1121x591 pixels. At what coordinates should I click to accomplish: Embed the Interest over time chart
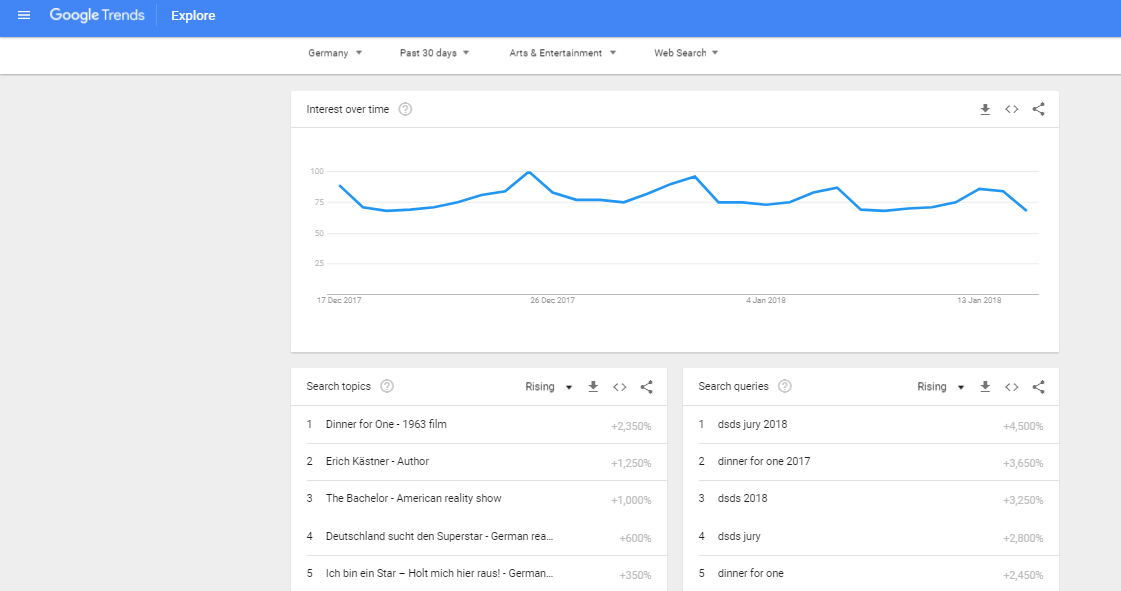click(x=1012, y=109)
